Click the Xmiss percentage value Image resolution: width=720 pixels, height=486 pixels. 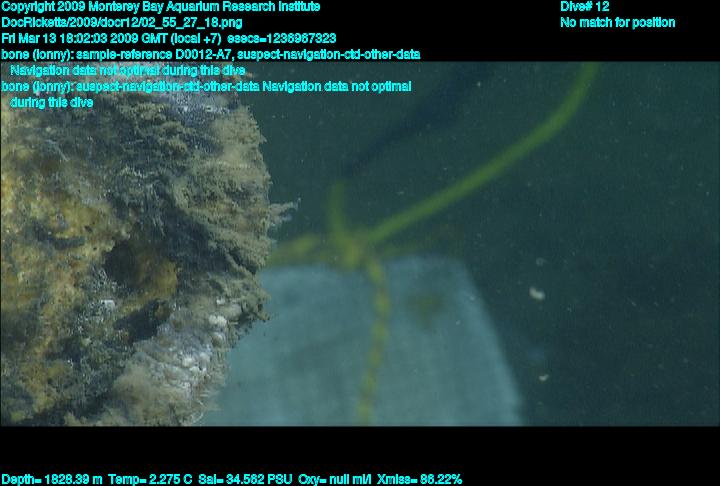click(x=420, y=480)
